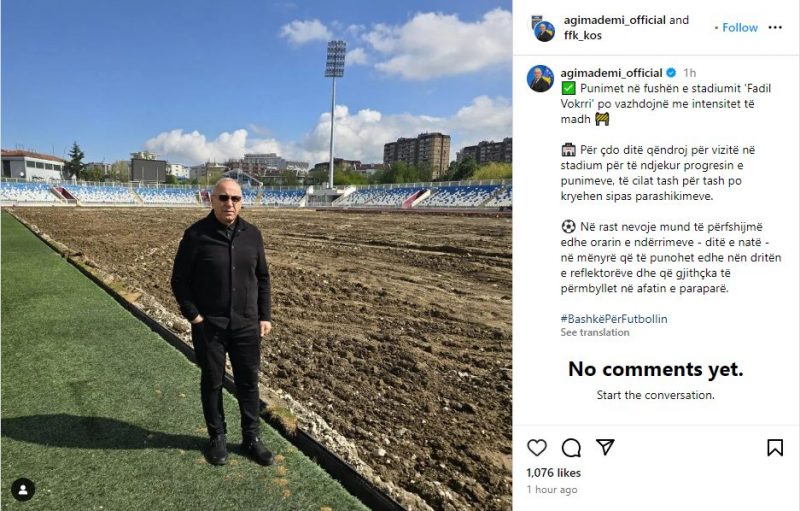800x511 pixels.
Task: Click the caption author profile picture
Action: tap(540, 79)
